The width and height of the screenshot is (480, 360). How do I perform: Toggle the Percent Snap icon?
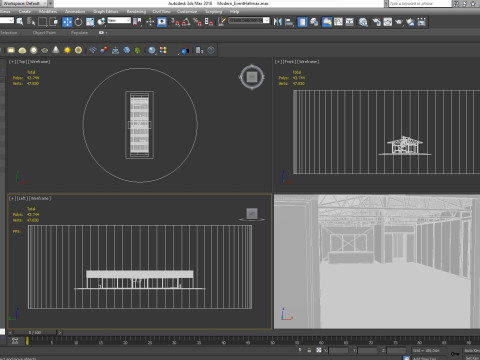(x=197, y=22)
